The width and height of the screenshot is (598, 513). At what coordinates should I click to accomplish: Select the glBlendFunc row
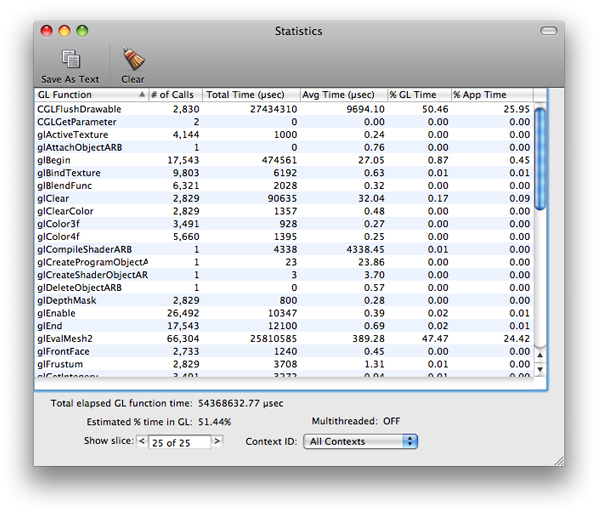pos(284,186)
